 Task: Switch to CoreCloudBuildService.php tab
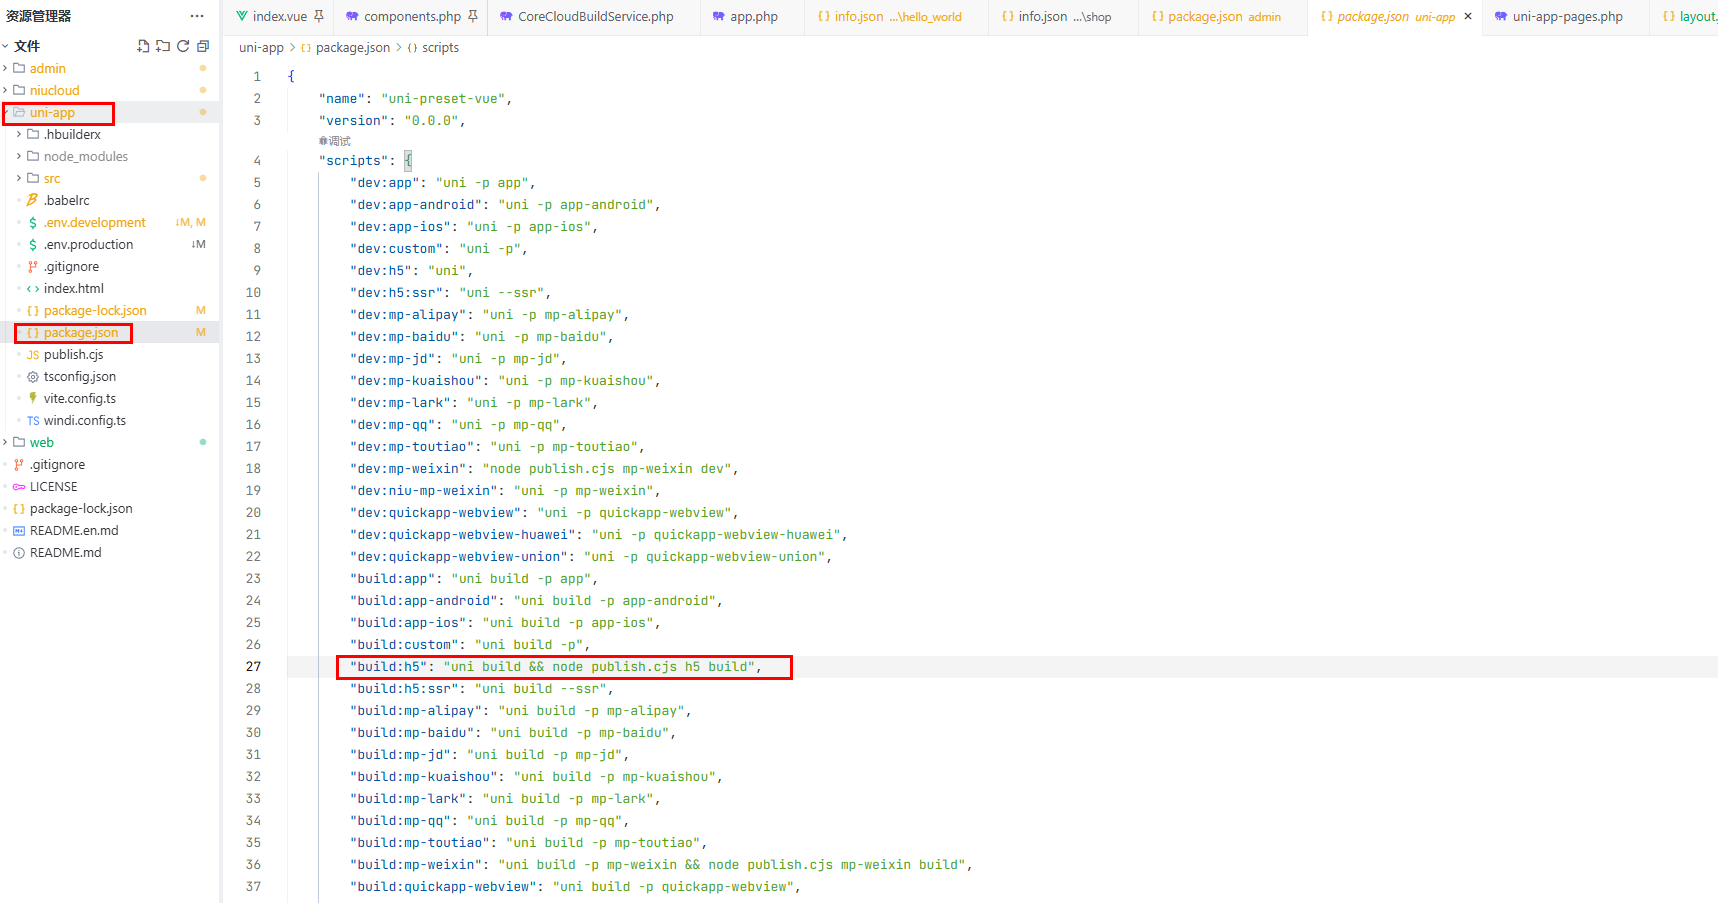(595, 16)
